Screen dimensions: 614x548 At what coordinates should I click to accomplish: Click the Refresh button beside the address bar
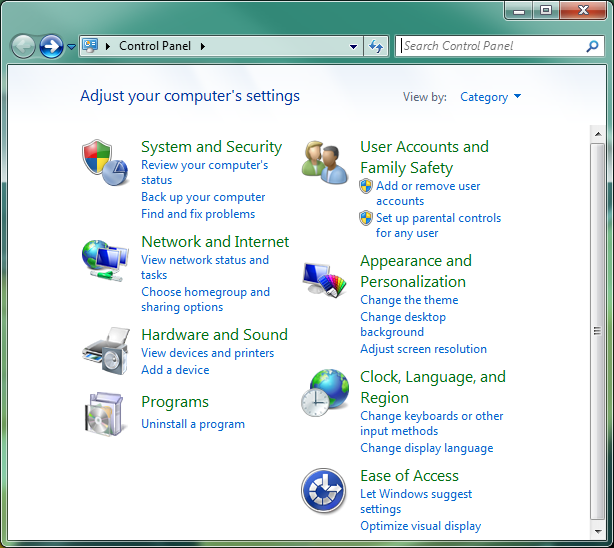[376, 46]
